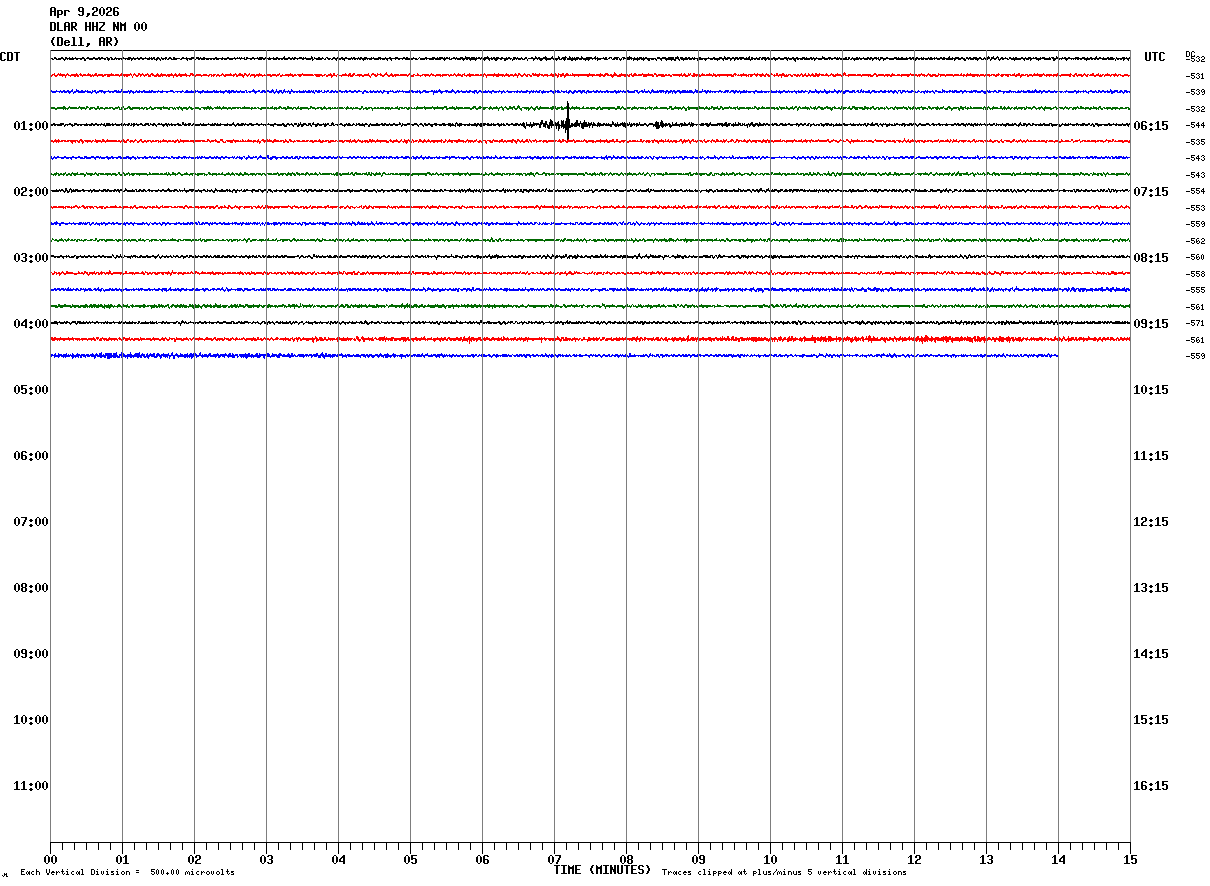Click the TIME (MINUTES) axis label
The height and width of the screenshot is (886, 1210).
click(x=602, y=870)
